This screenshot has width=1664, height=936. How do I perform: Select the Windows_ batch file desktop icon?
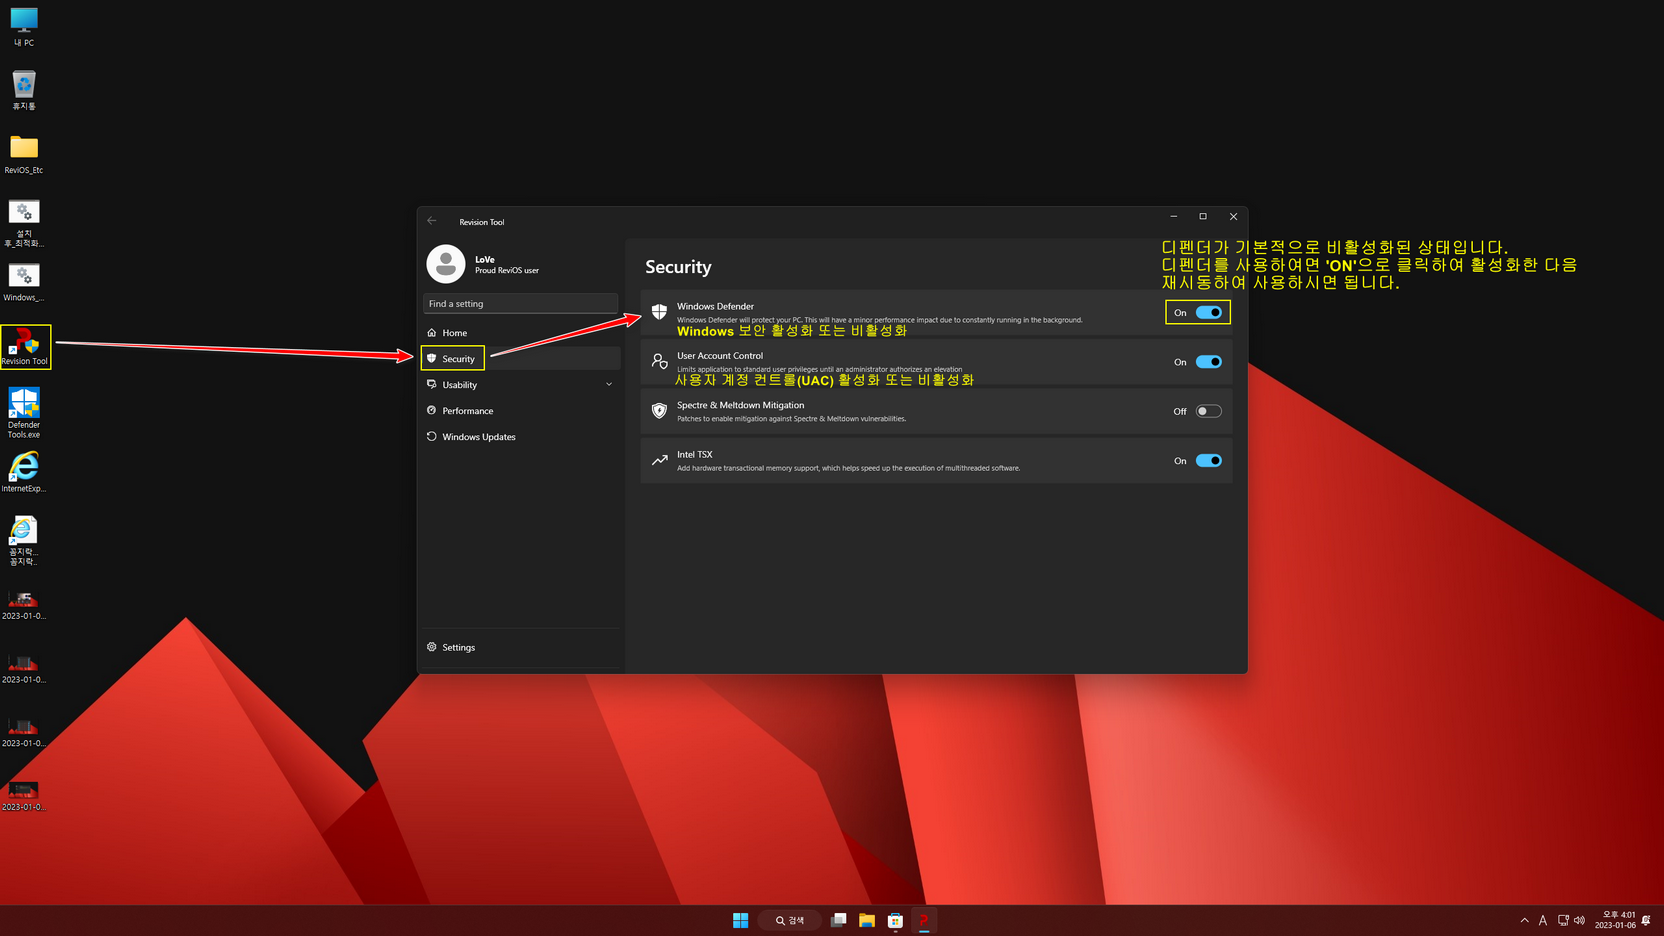(23, 282)
